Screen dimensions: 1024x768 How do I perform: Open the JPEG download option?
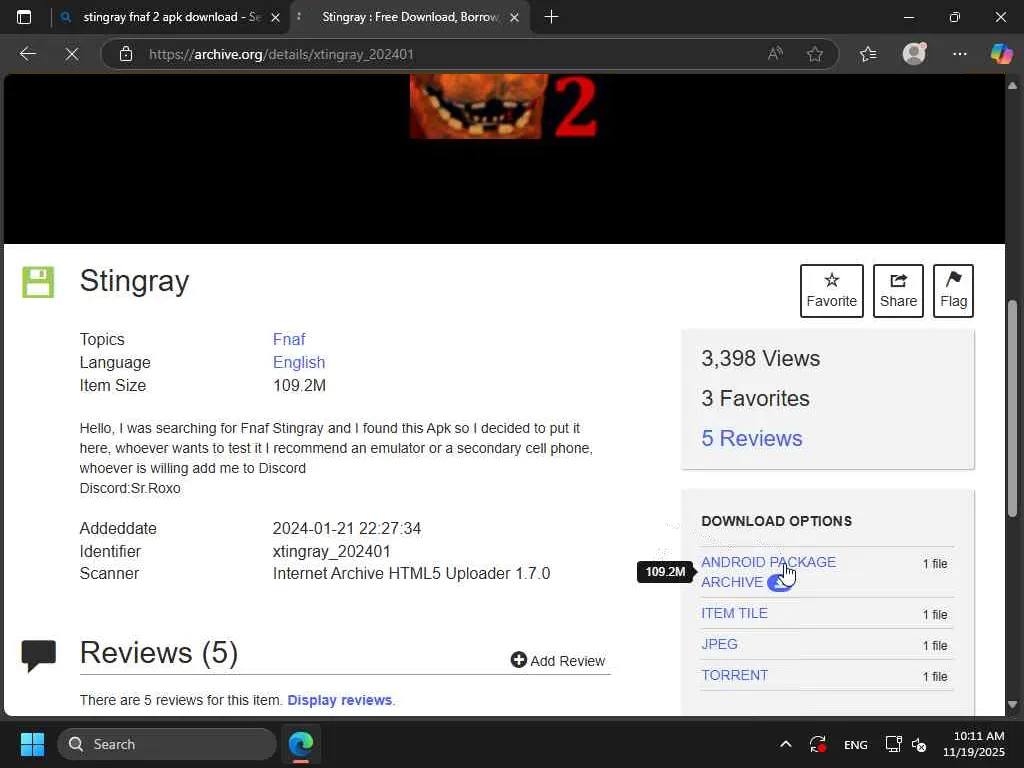pyautogui.click(x=719, y=644)
